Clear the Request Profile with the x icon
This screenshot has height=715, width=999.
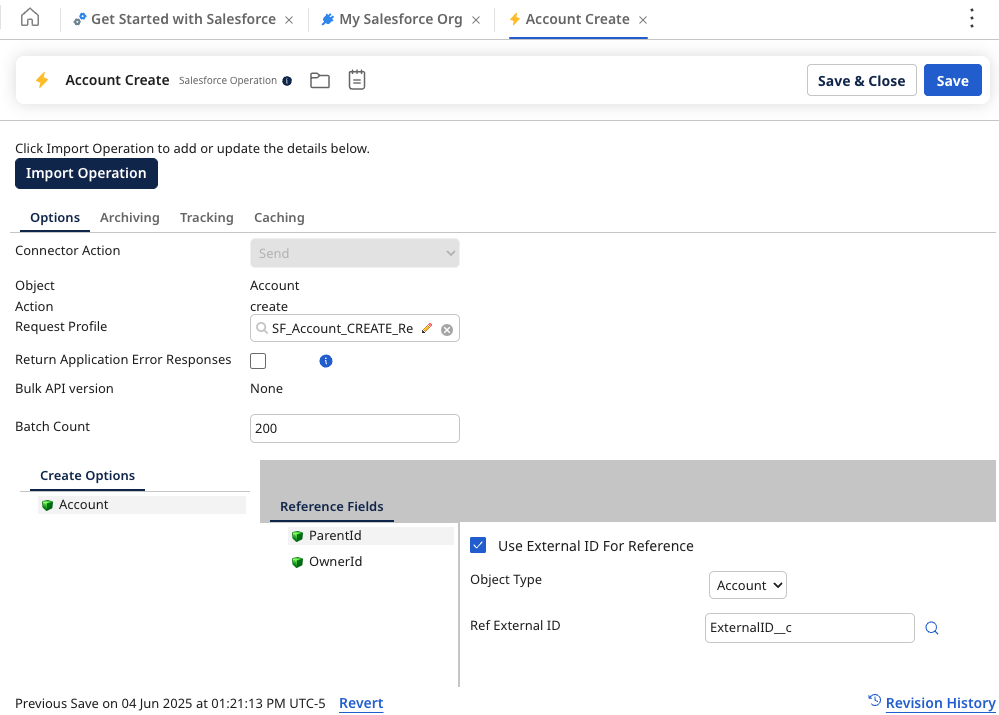pos(446,328)
